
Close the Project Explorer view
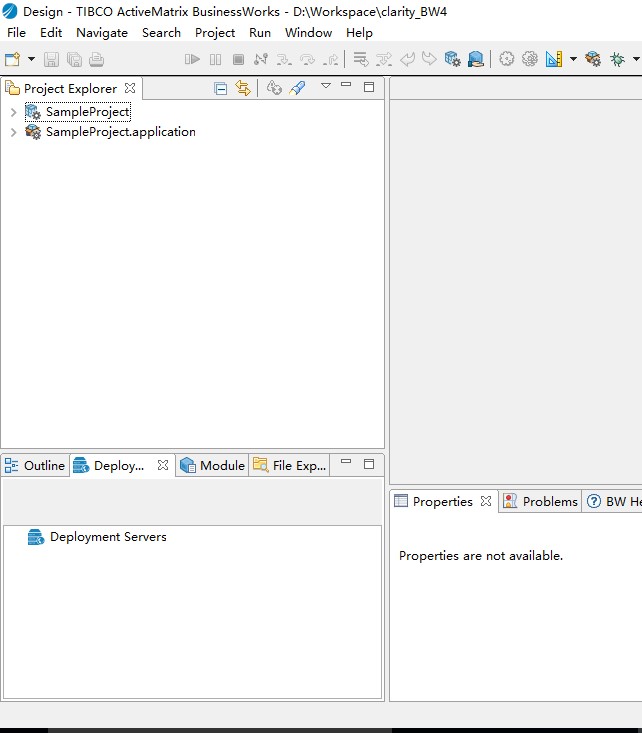130,88
